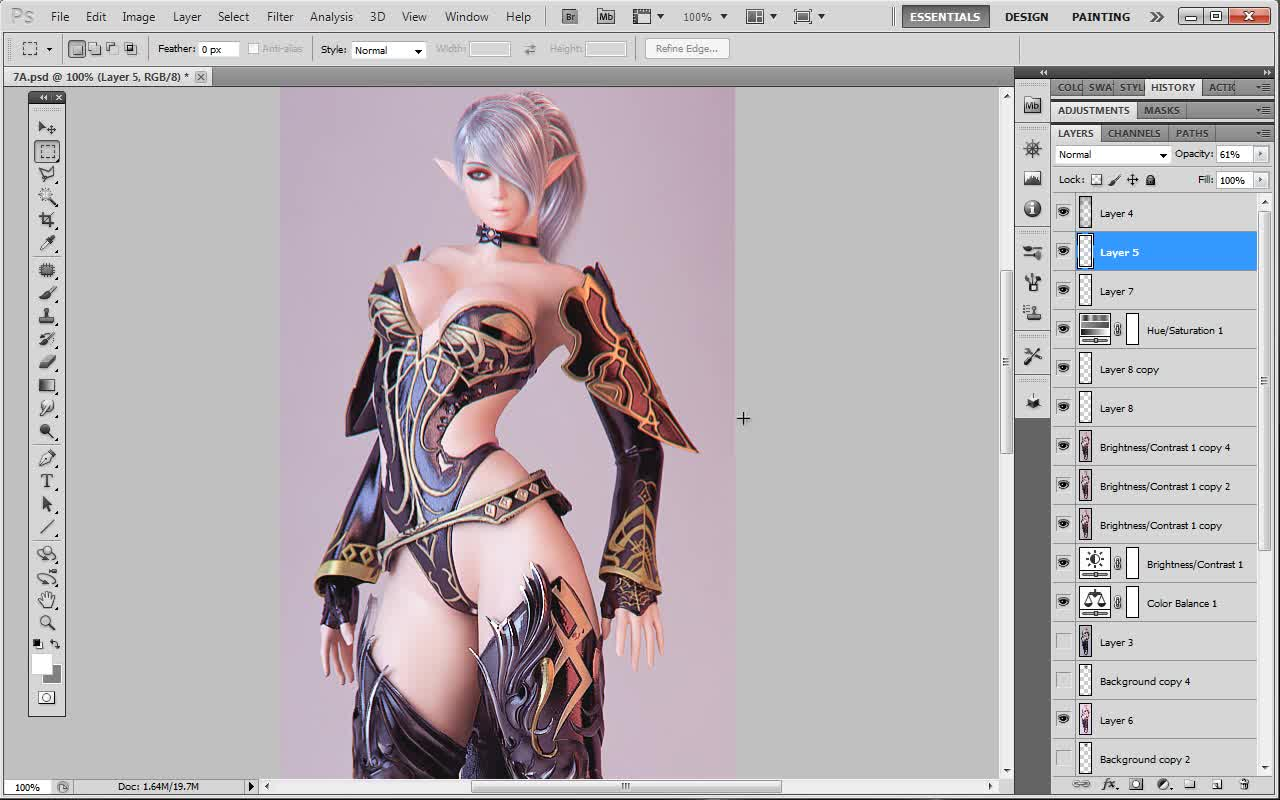Switch to the Masks tab
The width and height of the screenshot is (1280, 800).
coord(1162,110)
